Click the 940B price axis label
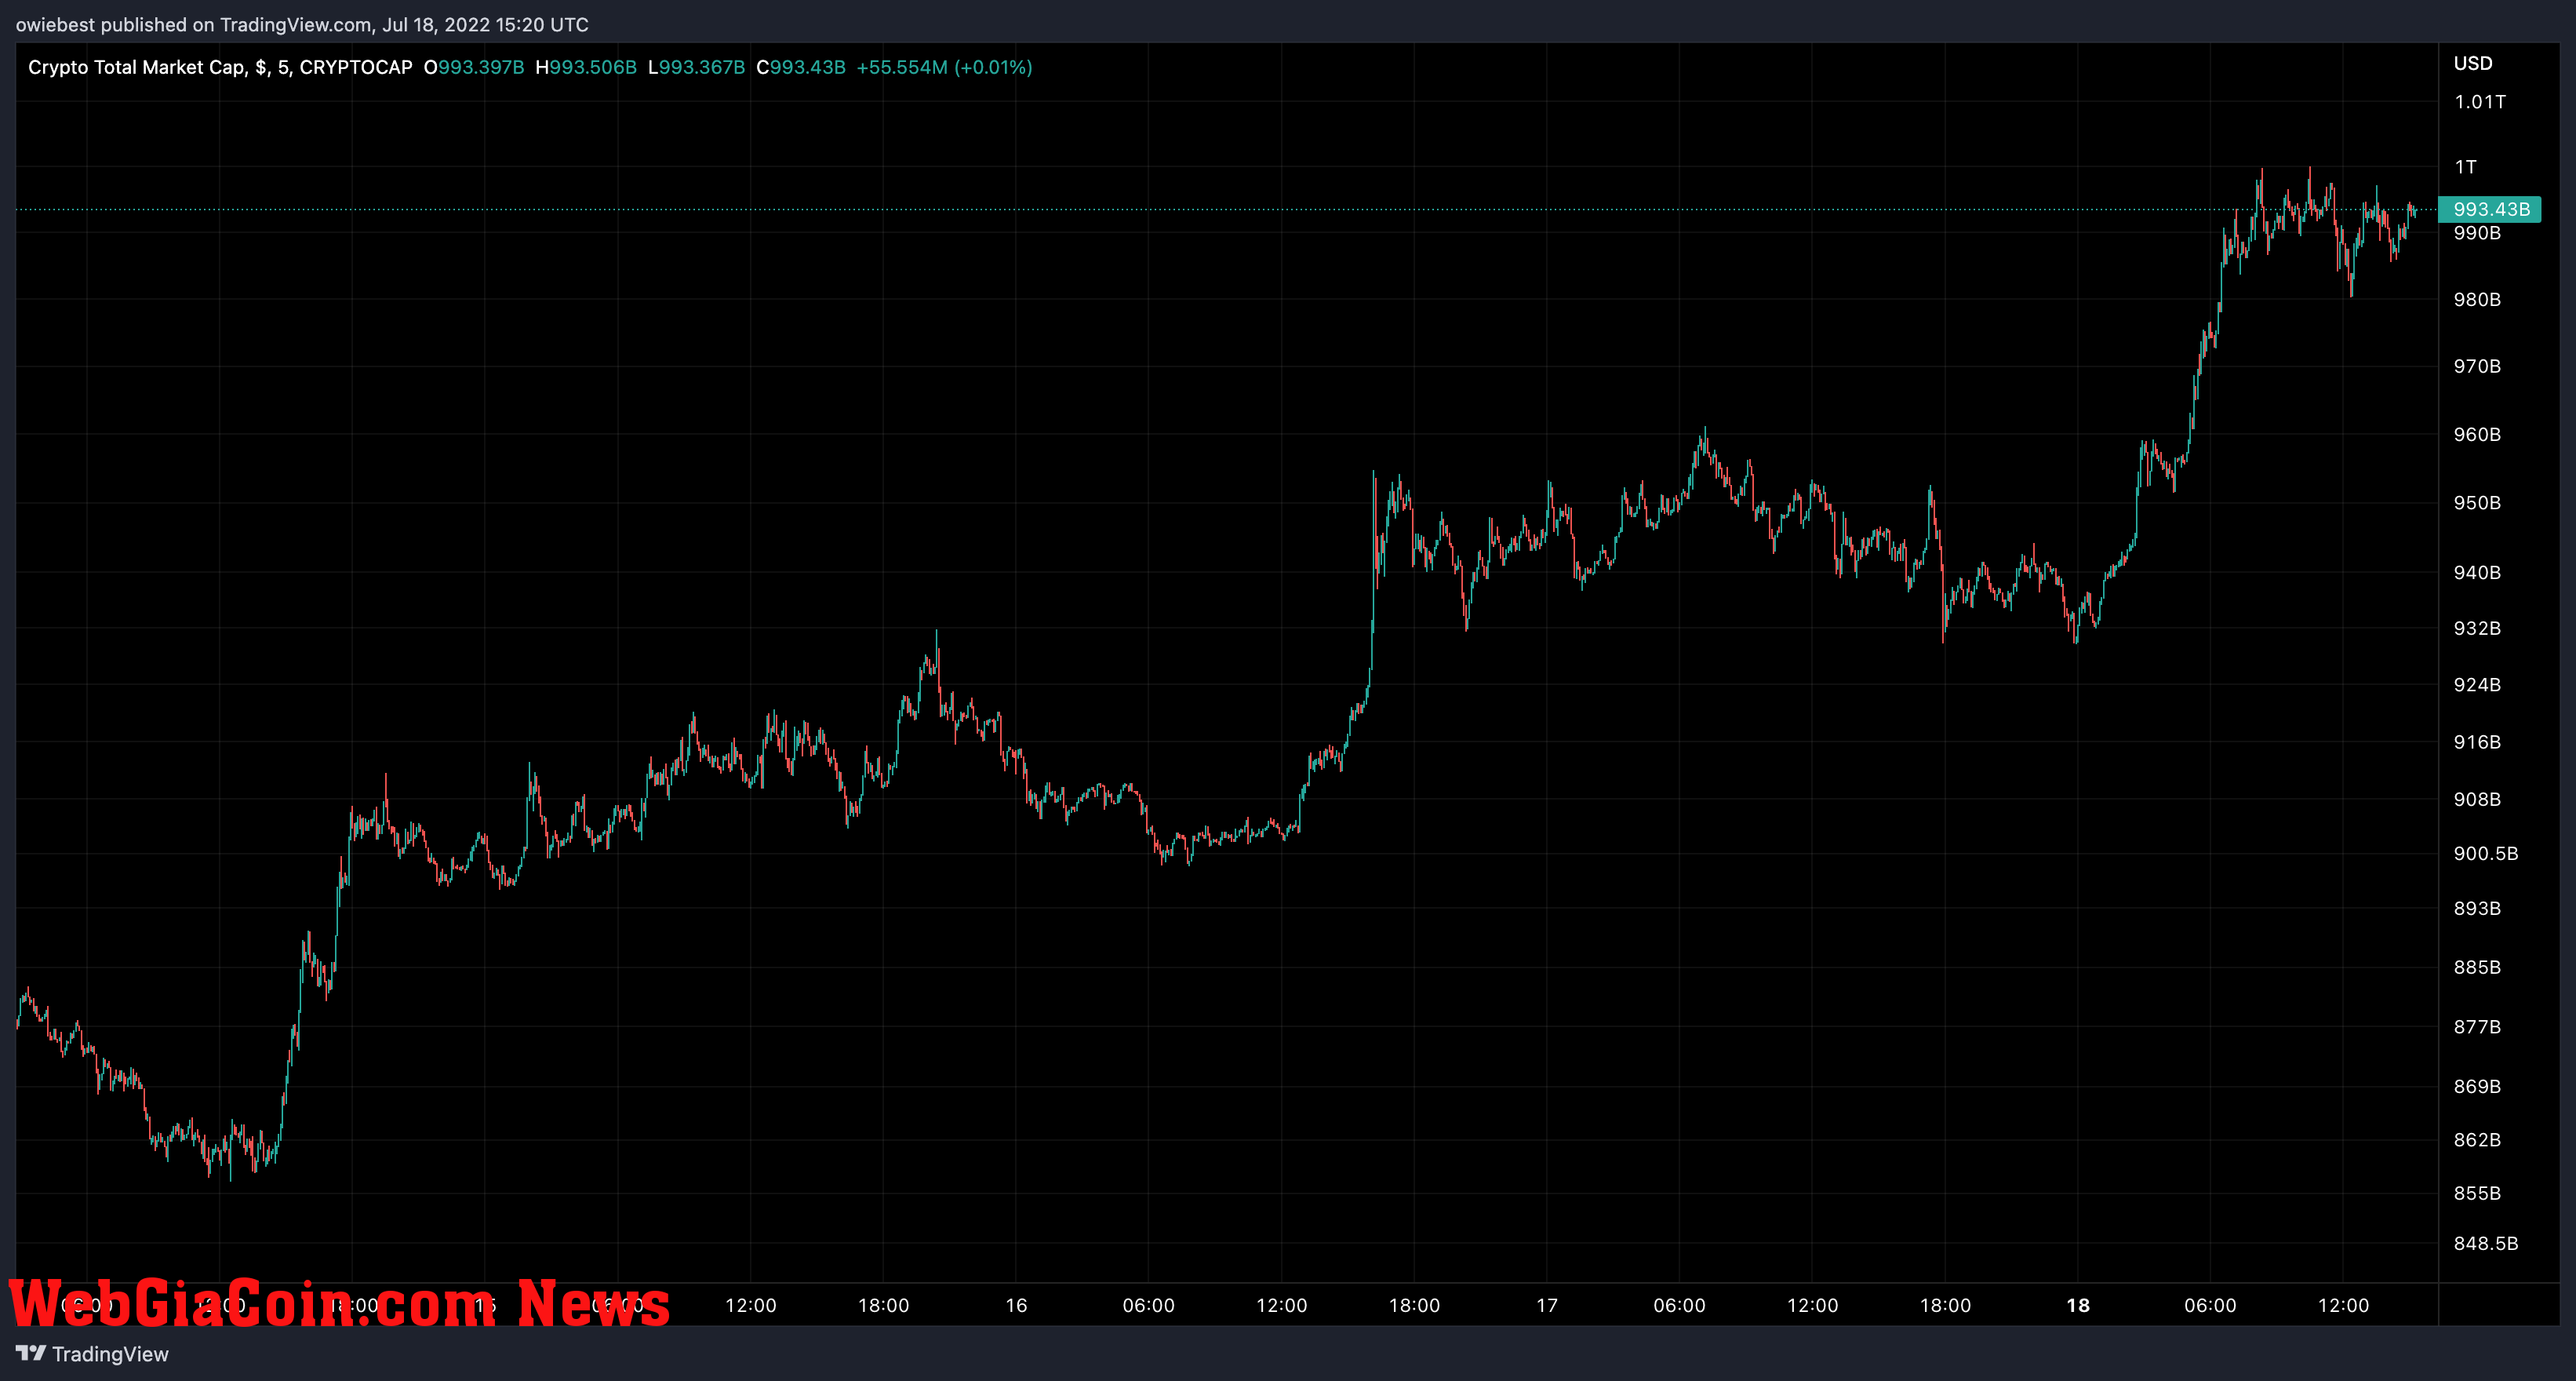 pyautogui.click(x=2477, y=572)
